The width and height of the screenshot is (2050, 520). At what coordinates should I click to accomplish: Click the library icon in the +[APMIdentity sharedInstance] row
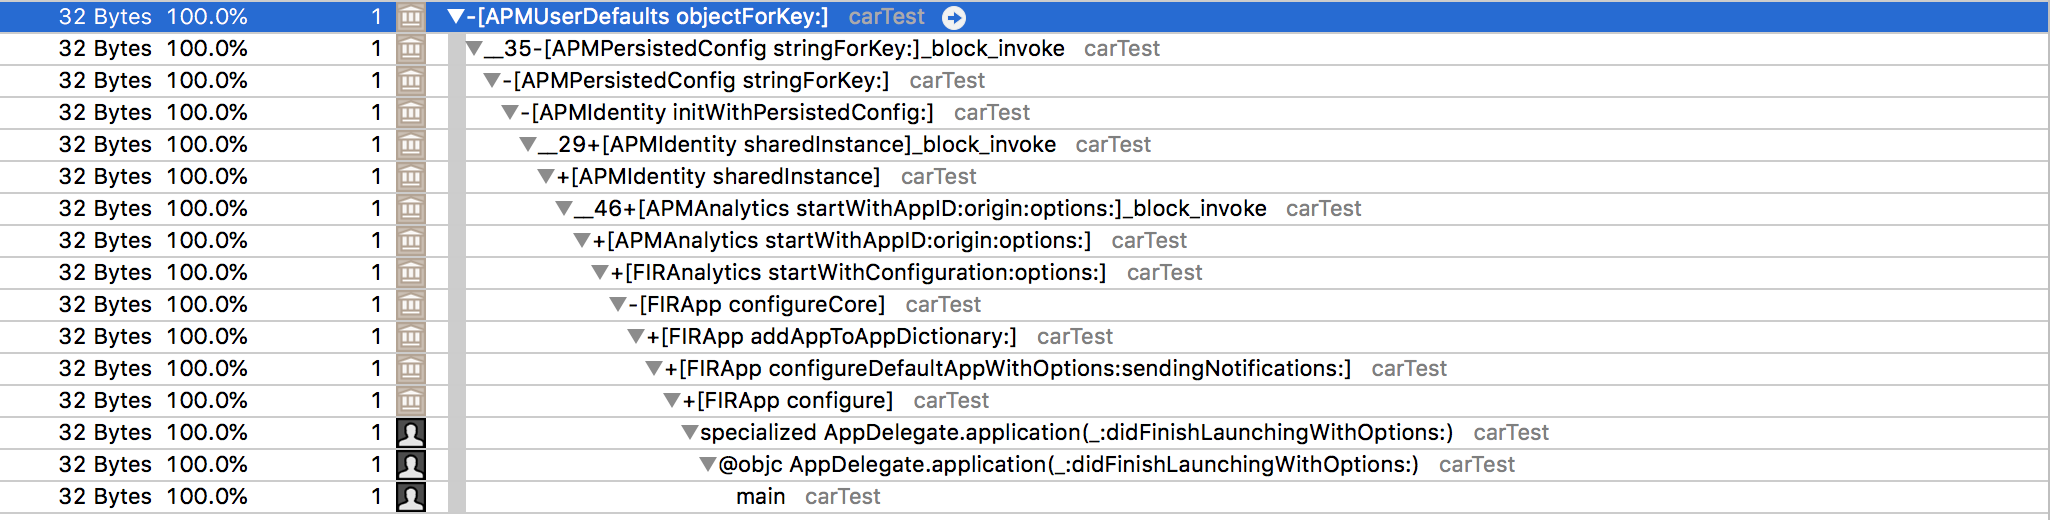[x=411, y=177]
